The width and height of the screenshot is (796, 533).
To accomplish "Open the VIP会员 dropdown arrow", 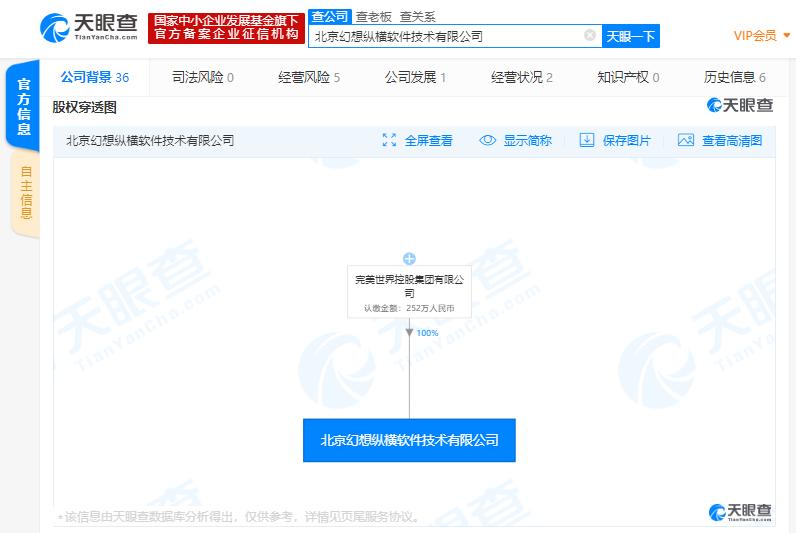I will pyautogui.click(x=787, y=36).
